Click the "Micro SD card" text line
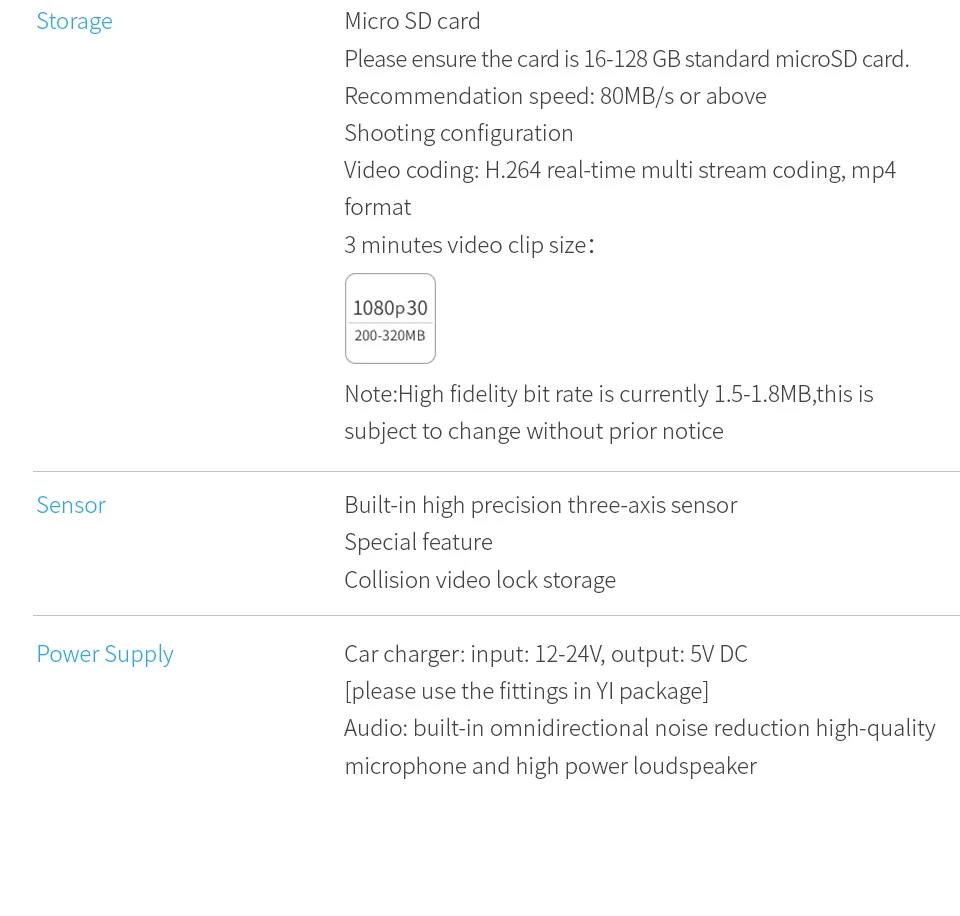Screen dimensions: 960x916 [x=412, y=21]
